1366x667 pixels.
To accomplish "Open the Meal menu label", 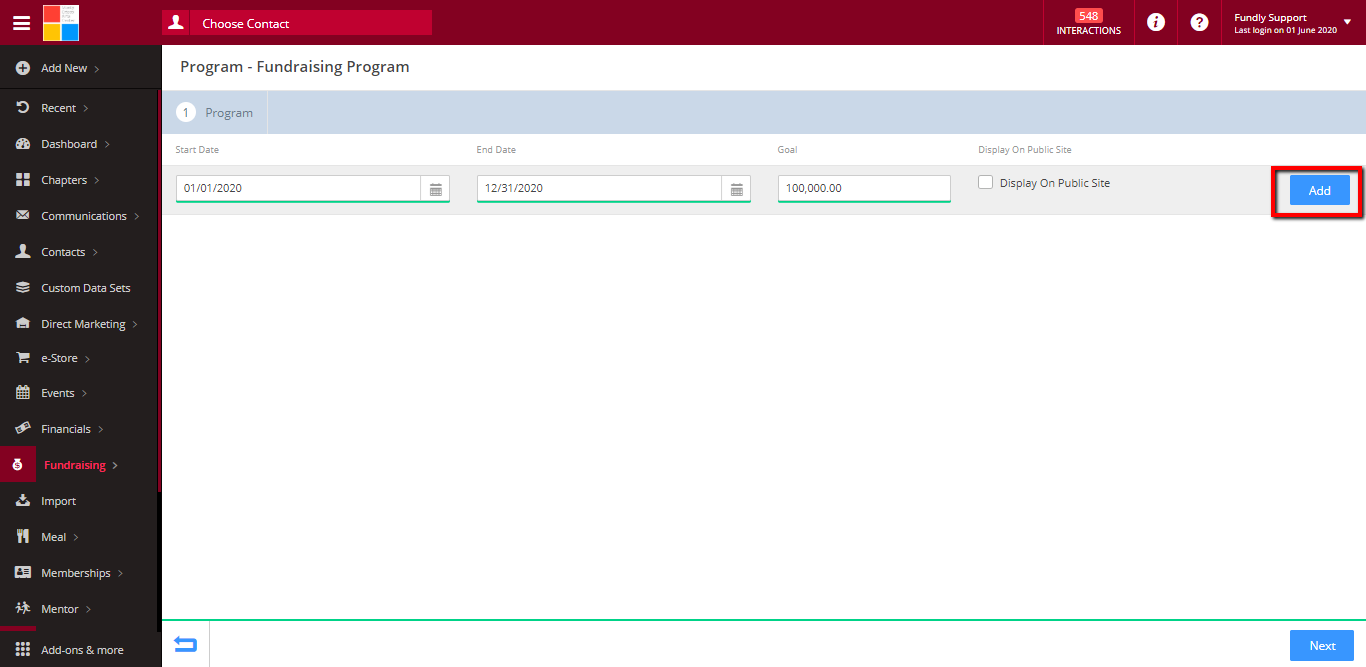I will tap(54, 537).
